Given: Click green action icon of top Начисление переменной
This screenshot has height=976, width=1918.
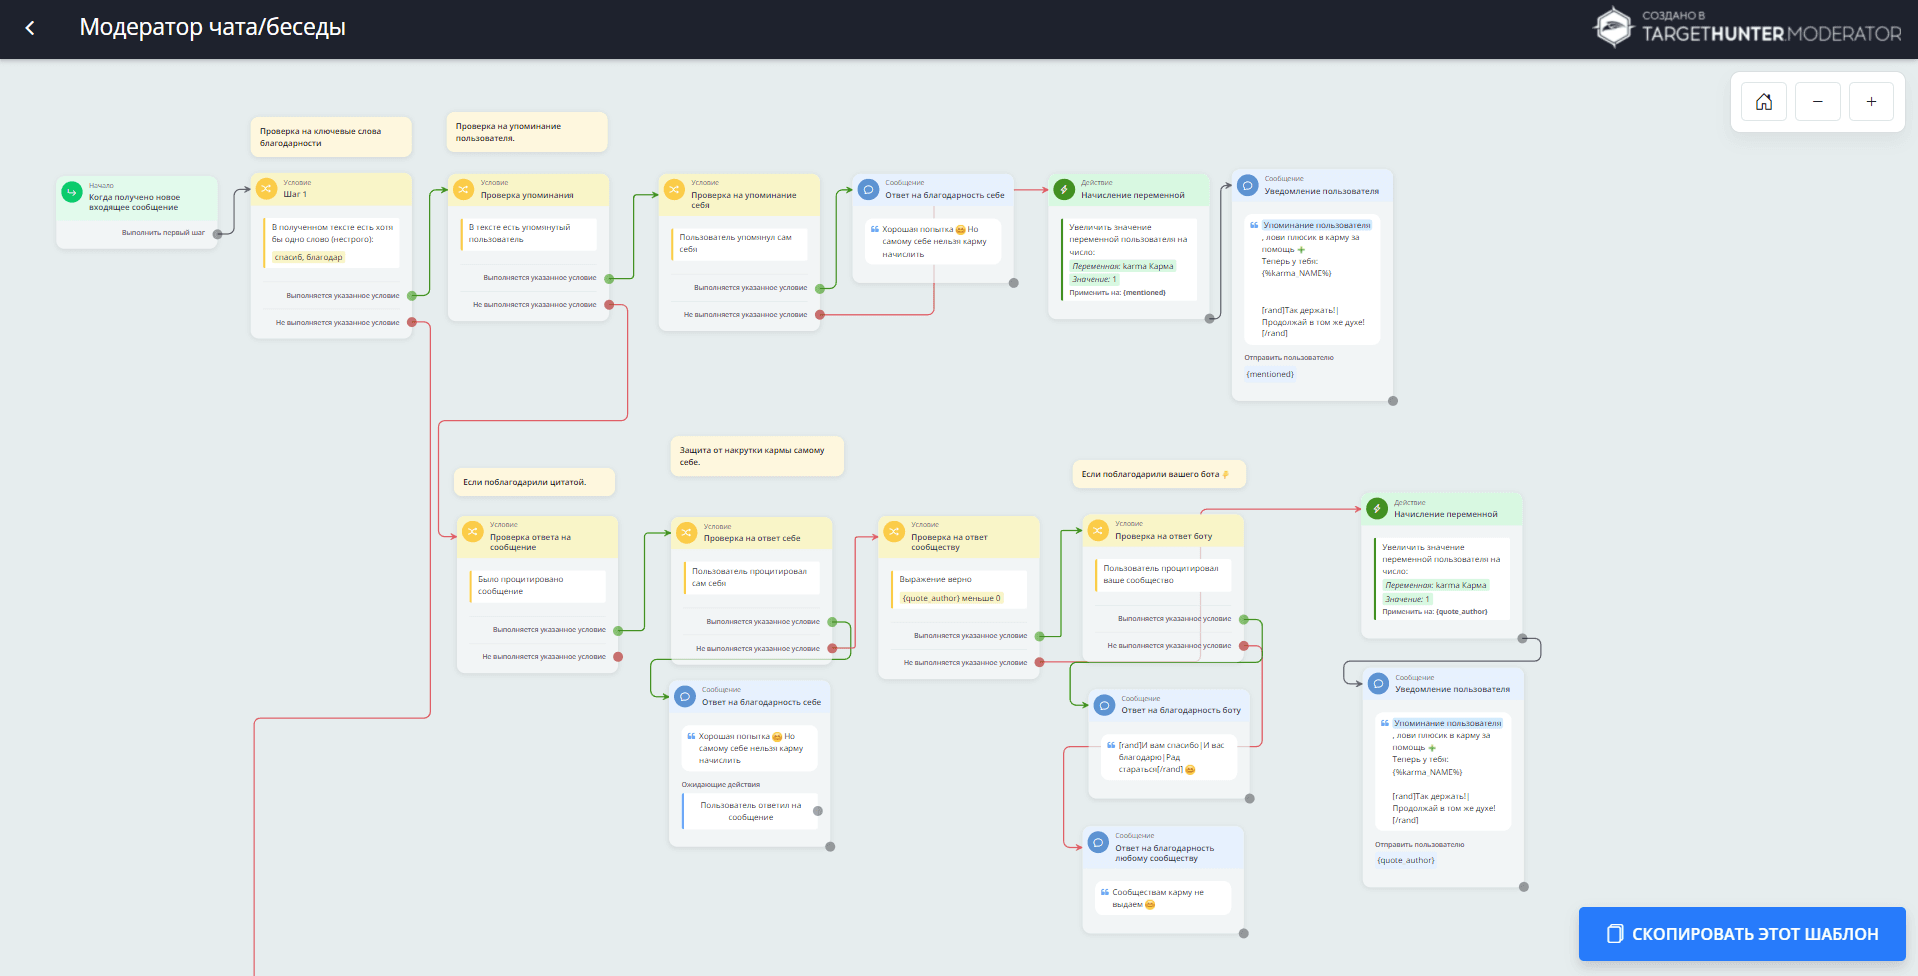Looking at the screenshot, I should [x=1064, y=189].
